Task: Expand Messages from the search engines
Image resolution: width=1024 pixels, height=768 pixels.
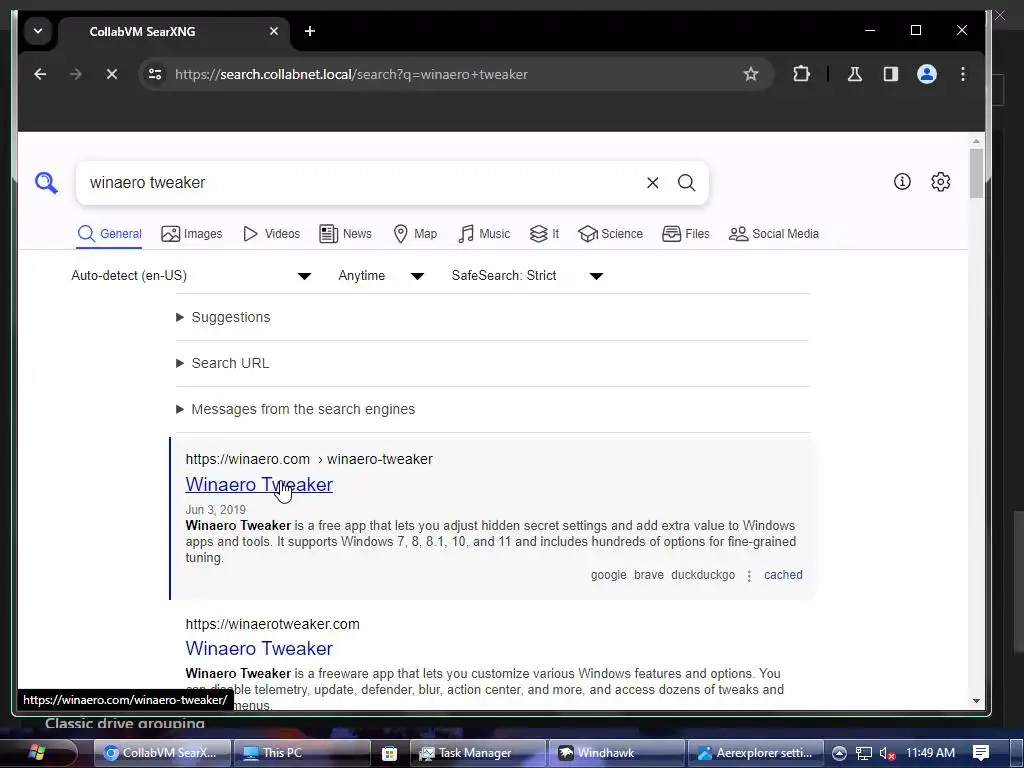Action: coord(296,409)
